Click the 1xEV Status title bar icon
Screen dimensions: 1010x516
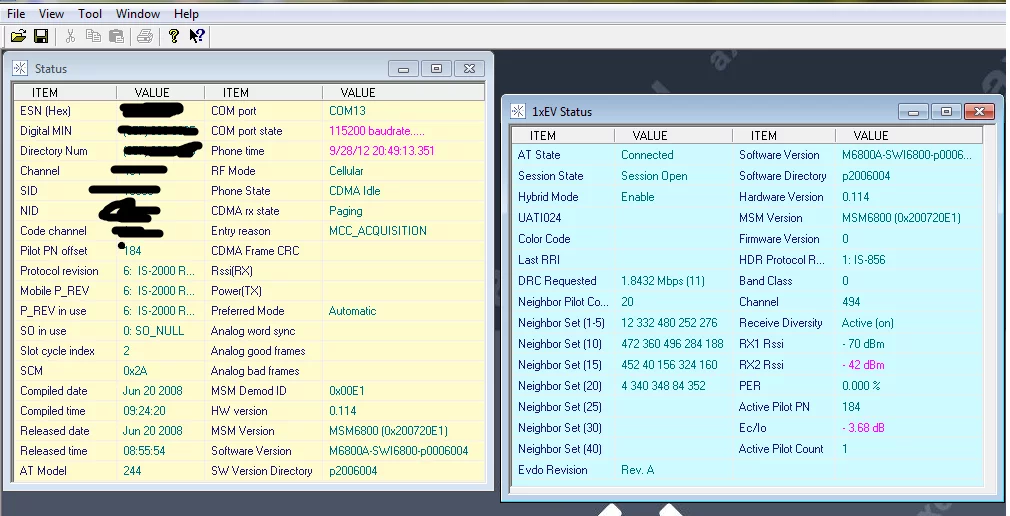click(518, 112)
